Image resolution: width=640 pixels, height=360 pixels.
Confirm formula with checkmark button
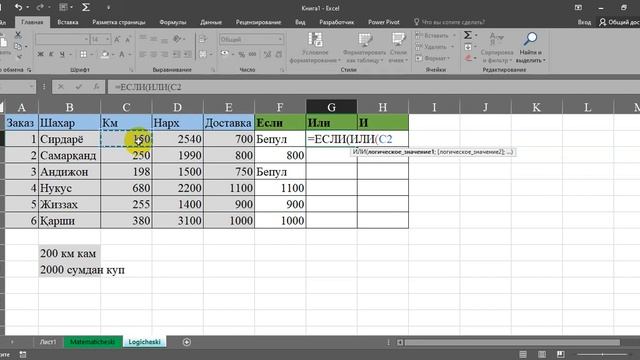(x=78, y=87)
